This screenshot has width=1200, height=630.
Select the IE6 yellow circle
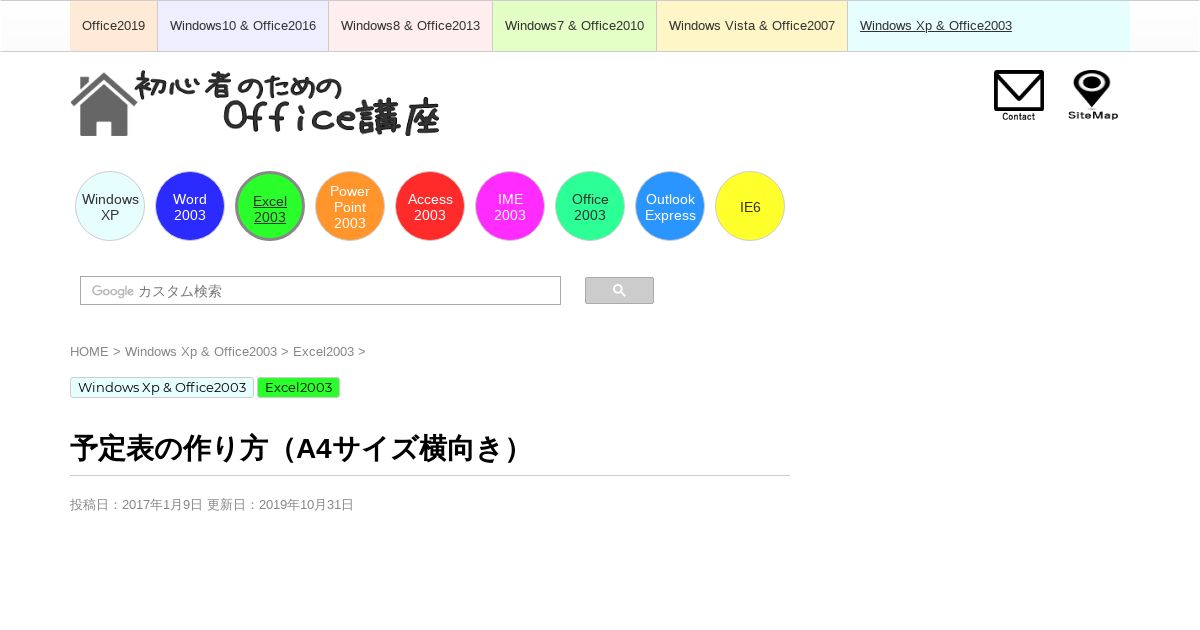click(750, 206)
